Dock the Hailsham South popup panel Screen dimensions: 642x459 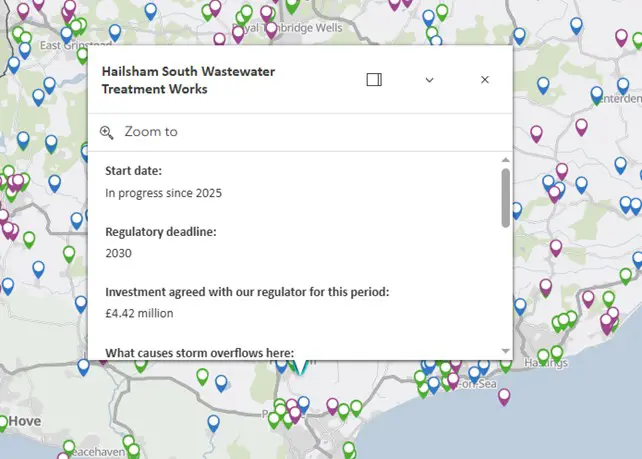[x=374, y=80]
